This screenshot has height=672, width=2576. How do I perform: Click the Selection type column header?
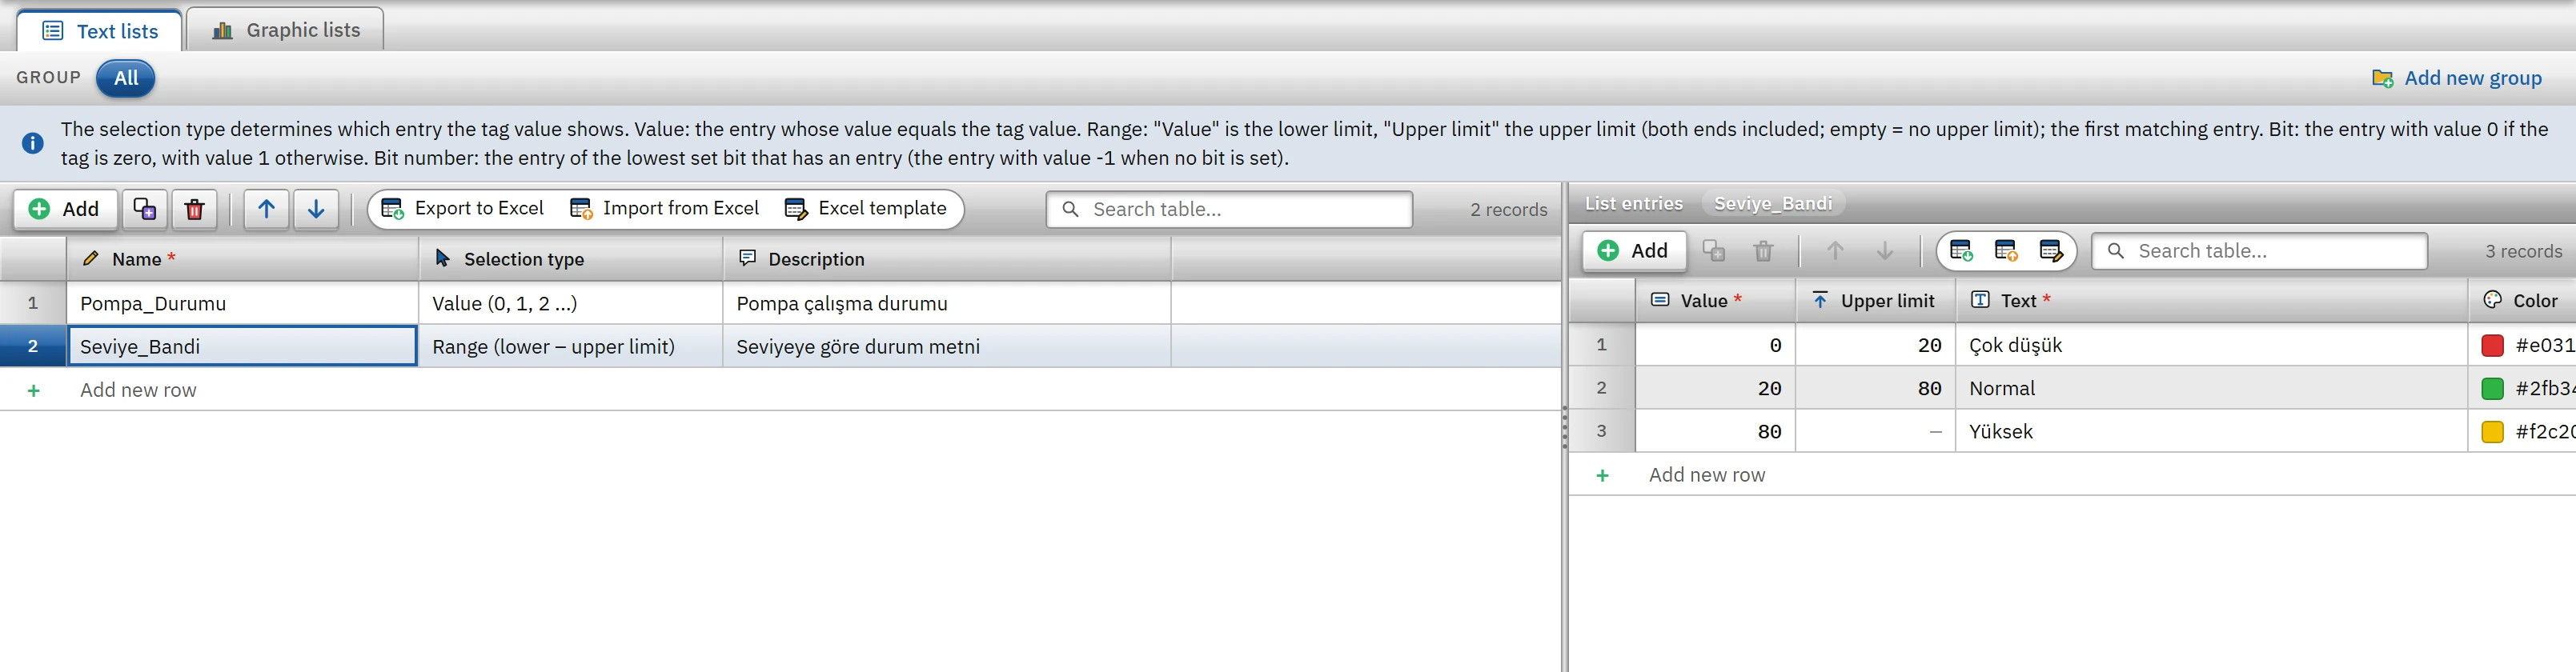(x=570, y=259)
